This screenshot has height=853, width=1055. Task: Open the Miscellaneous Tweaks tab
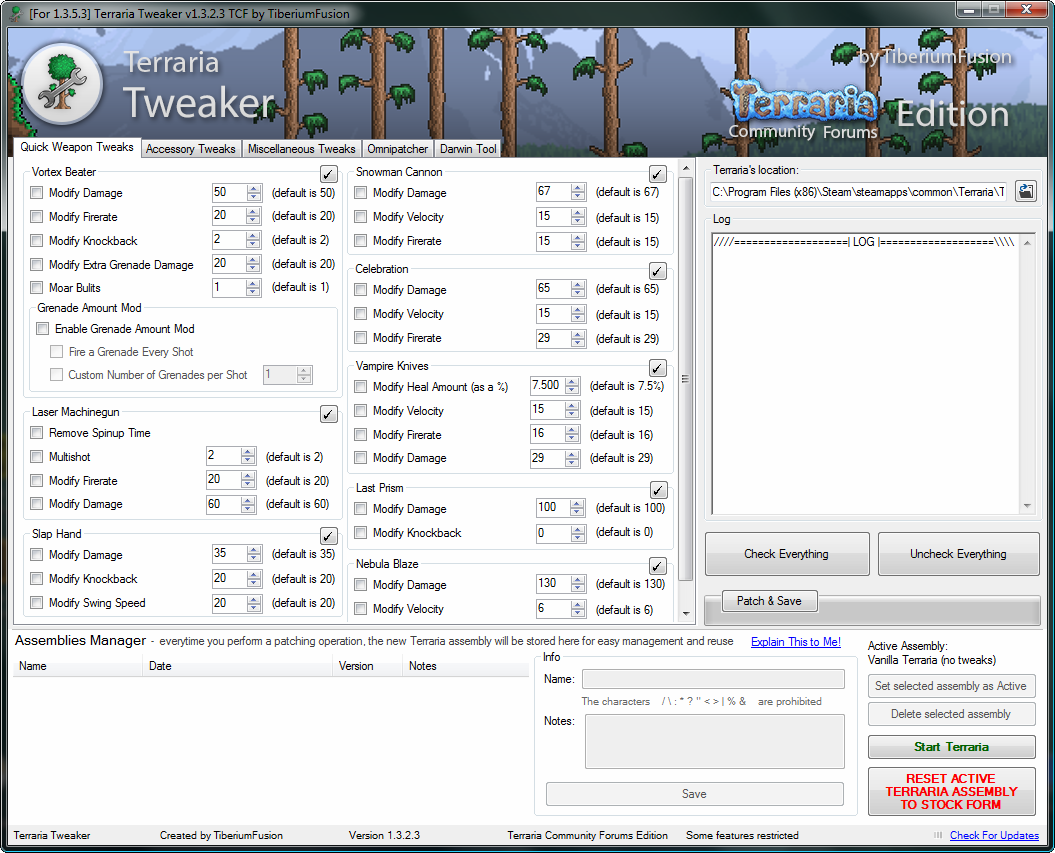coord(301,149)
